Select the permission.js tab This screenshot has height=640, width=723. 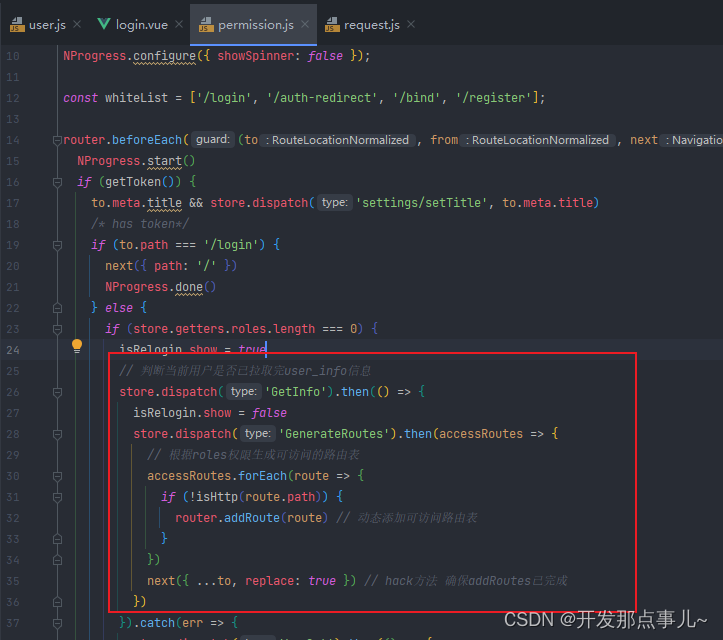(254, 25)
